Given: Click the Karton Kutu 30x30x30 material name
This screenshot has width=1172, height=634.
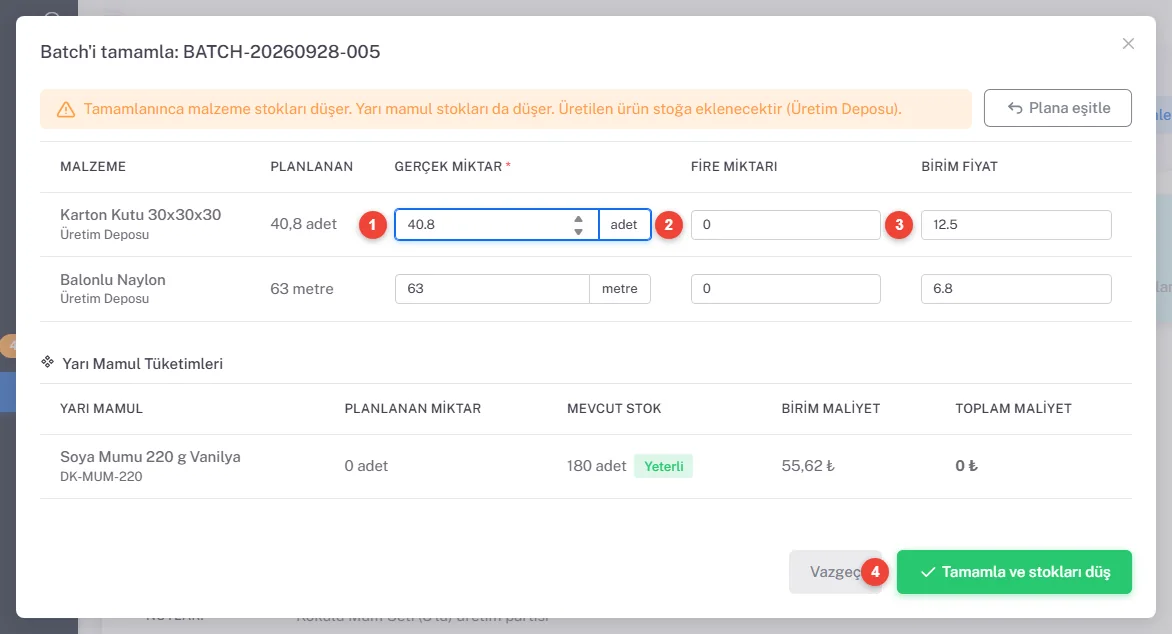Looking at the screenshot, I should tap(141, 215).
